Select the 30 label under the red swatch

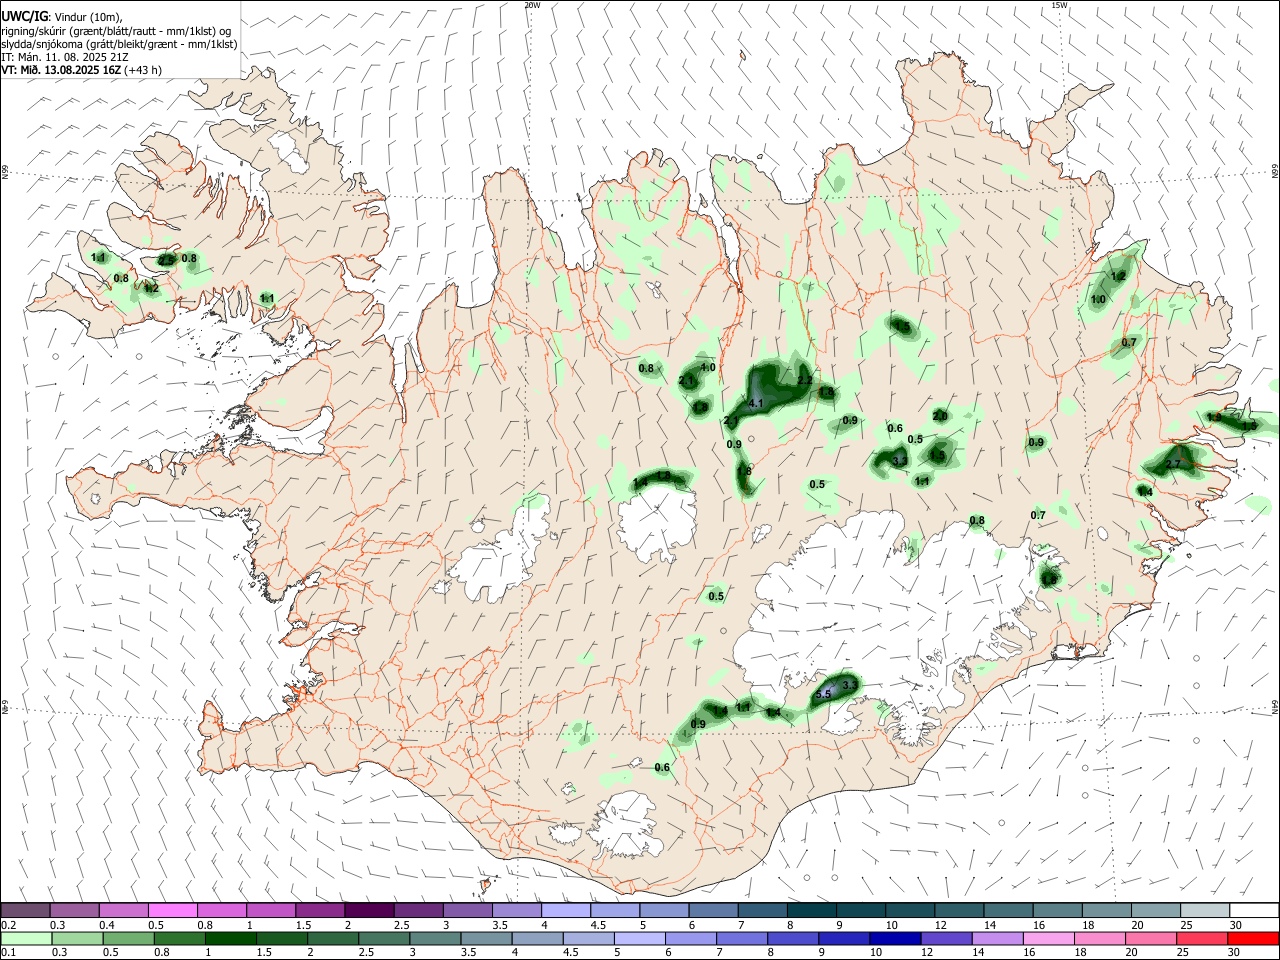coord(1234,952)
